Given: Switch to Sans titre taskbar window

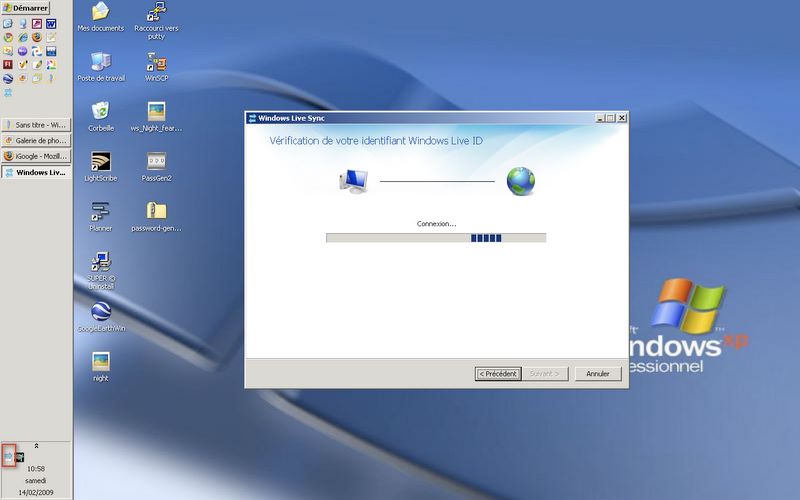Looking at the screenshot, I should pos(36,125).
